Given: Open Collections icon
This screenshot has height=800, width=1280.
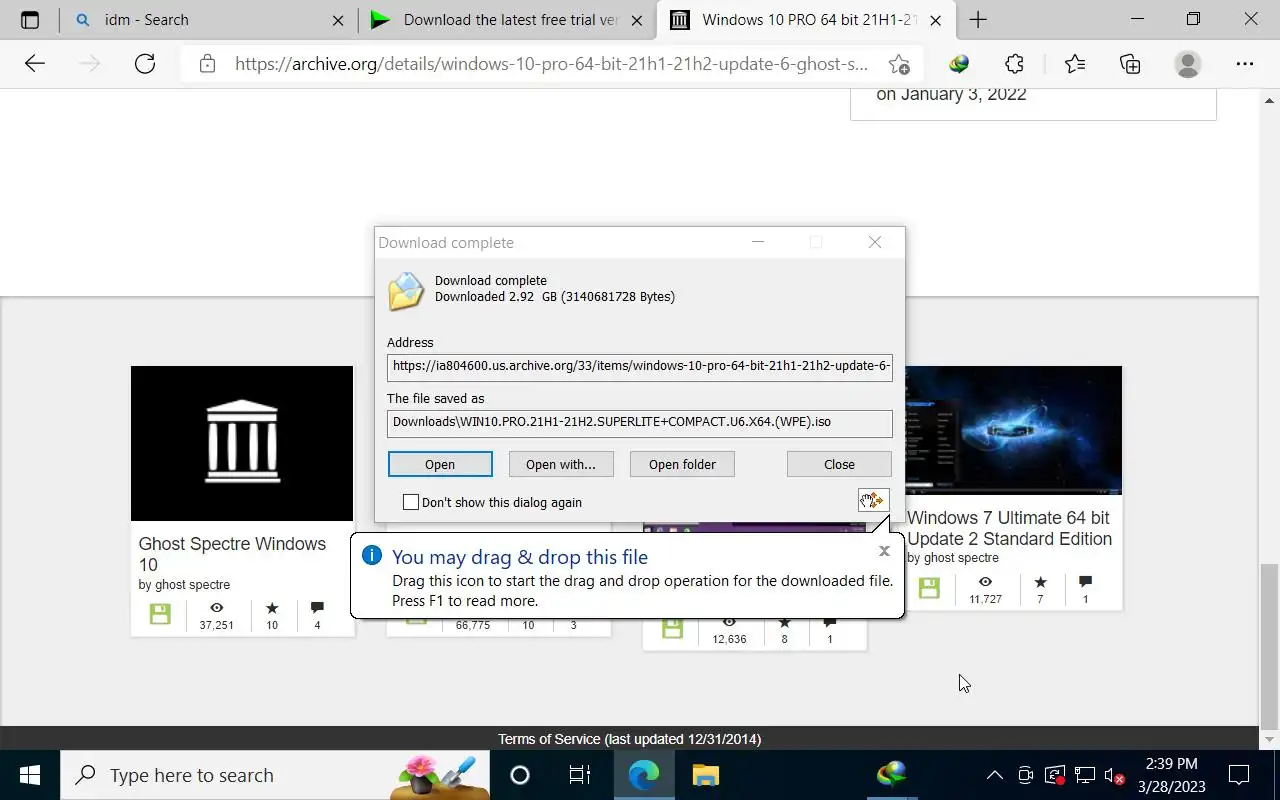Looking at the screenshot, I should point(1130,64).
